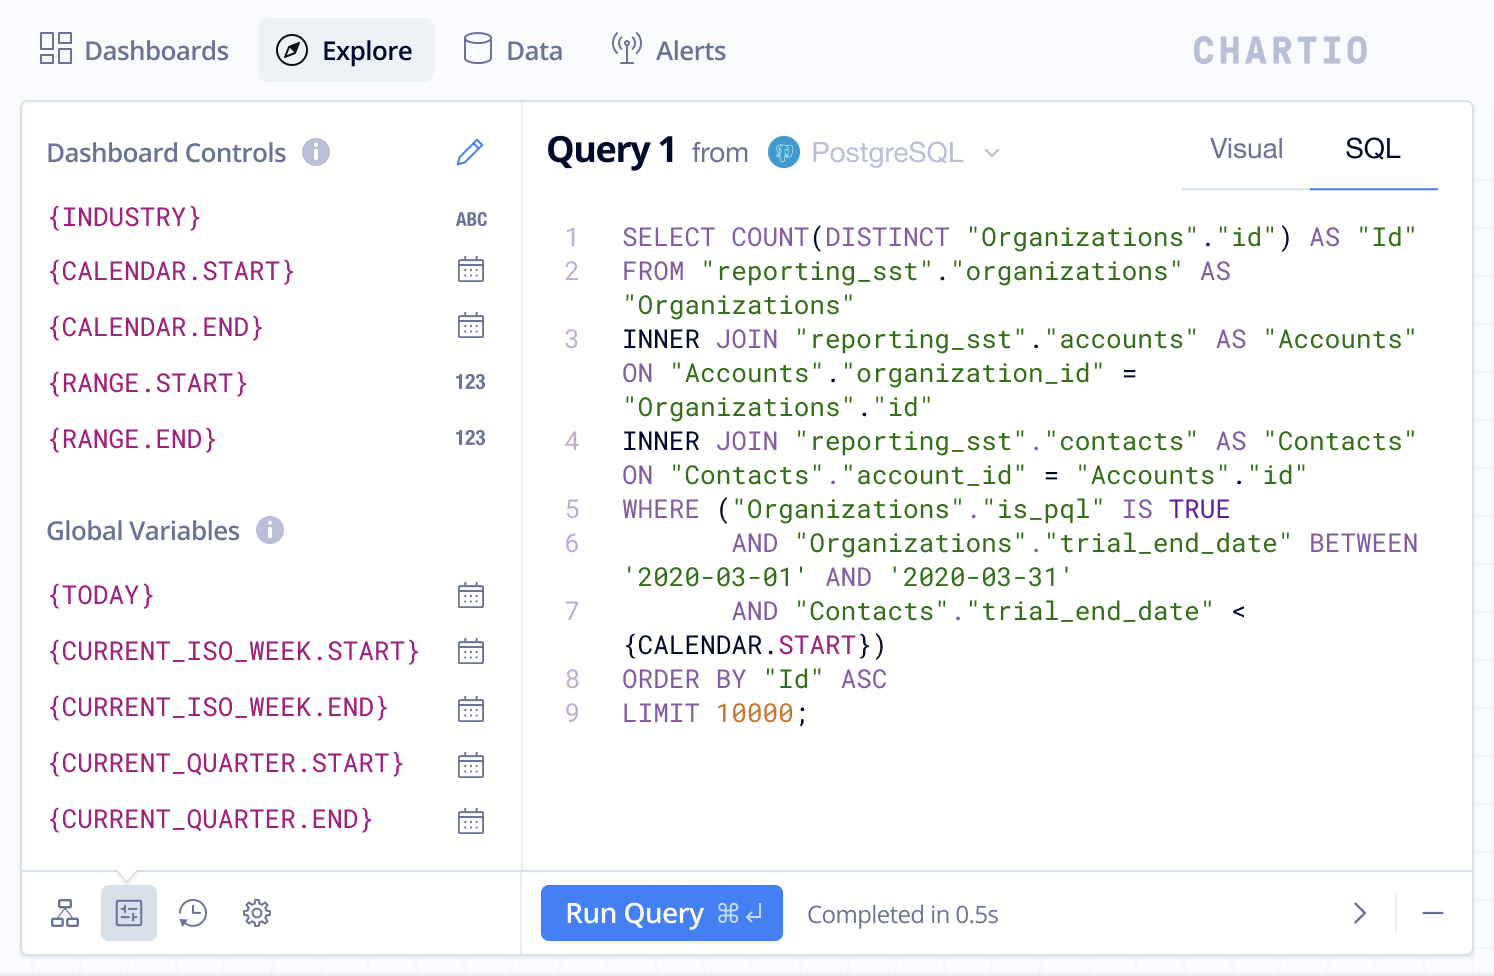
Task: Click the ORDER BY line in editor
Action: 755,679
